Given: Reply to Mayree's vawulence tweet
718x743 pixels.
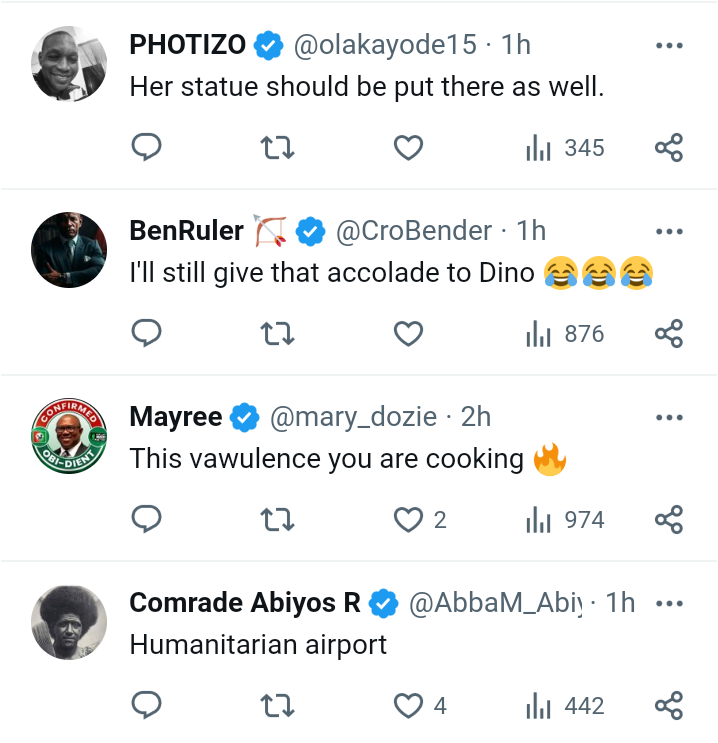Looking at the screenshot, I should (x=147, y=520).
